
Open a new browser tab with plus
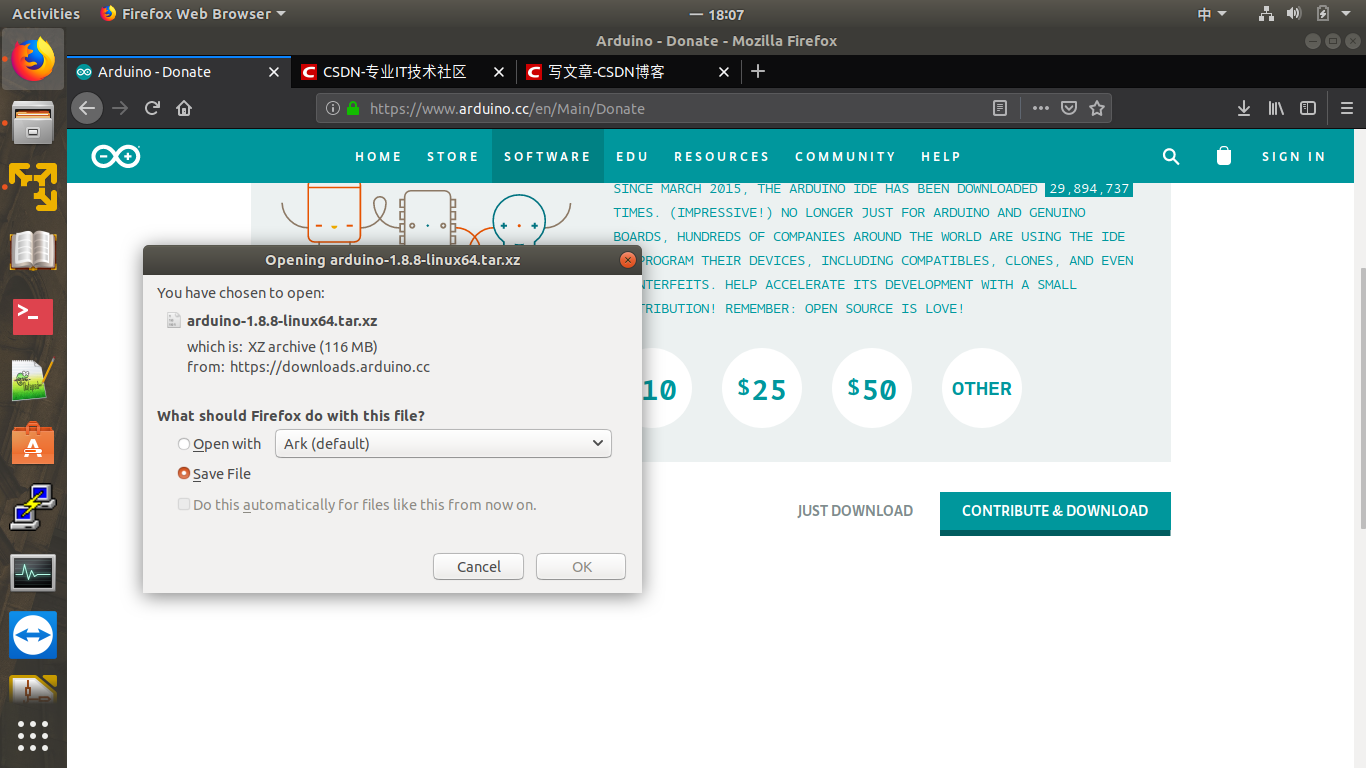758,71
